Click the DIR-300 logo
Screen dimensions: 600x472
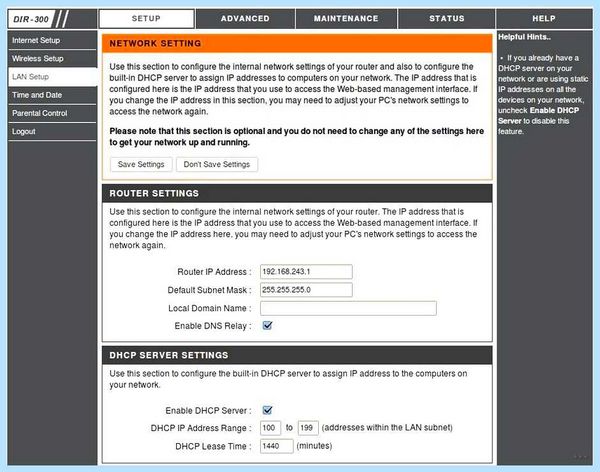tap(31, 19)
